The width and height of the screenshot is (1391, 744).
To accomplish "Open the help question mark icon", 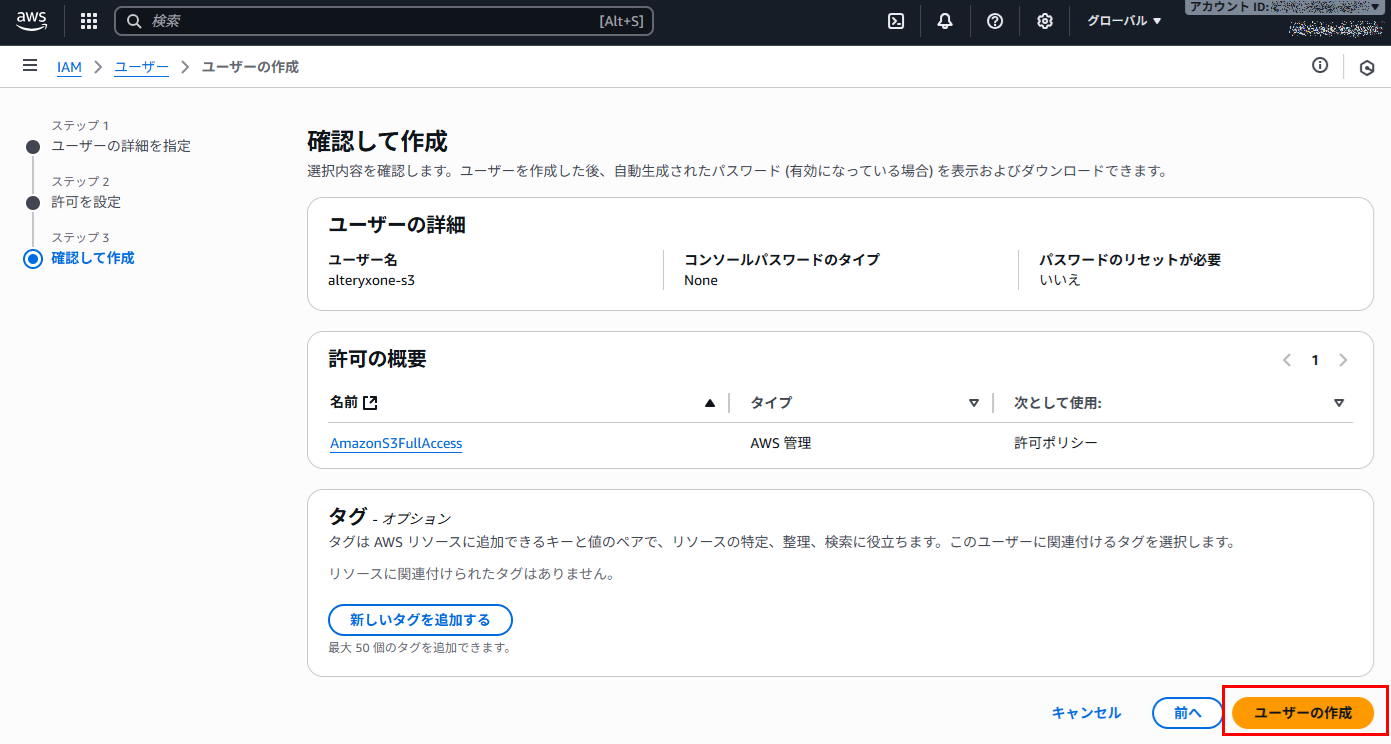I will point(995,21).
